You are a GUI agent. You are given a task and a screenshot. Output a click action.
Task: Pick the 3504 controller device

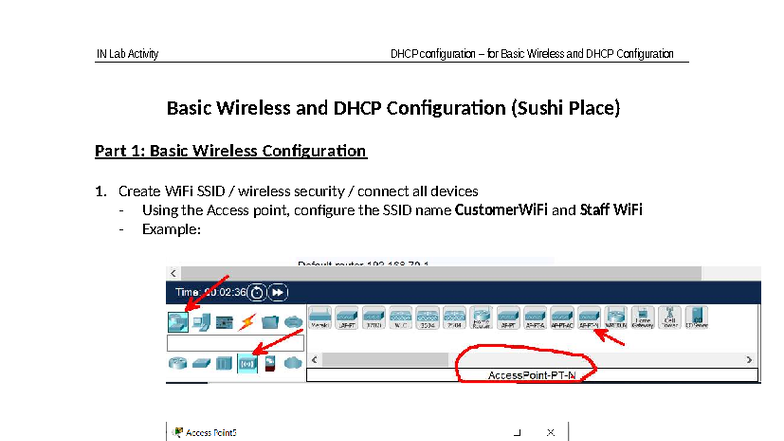(x=428, y=318)
